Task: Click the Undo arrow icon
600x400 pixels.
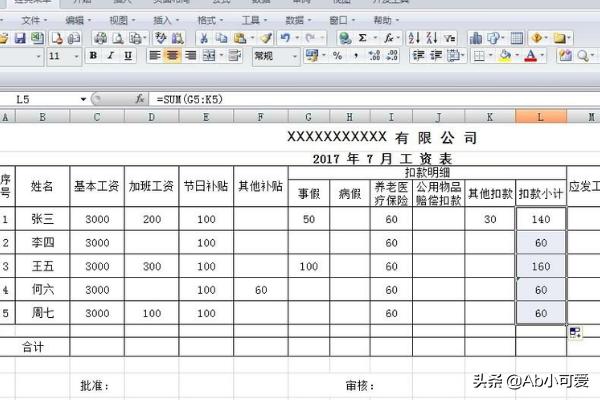Action: tap(285, 38)
